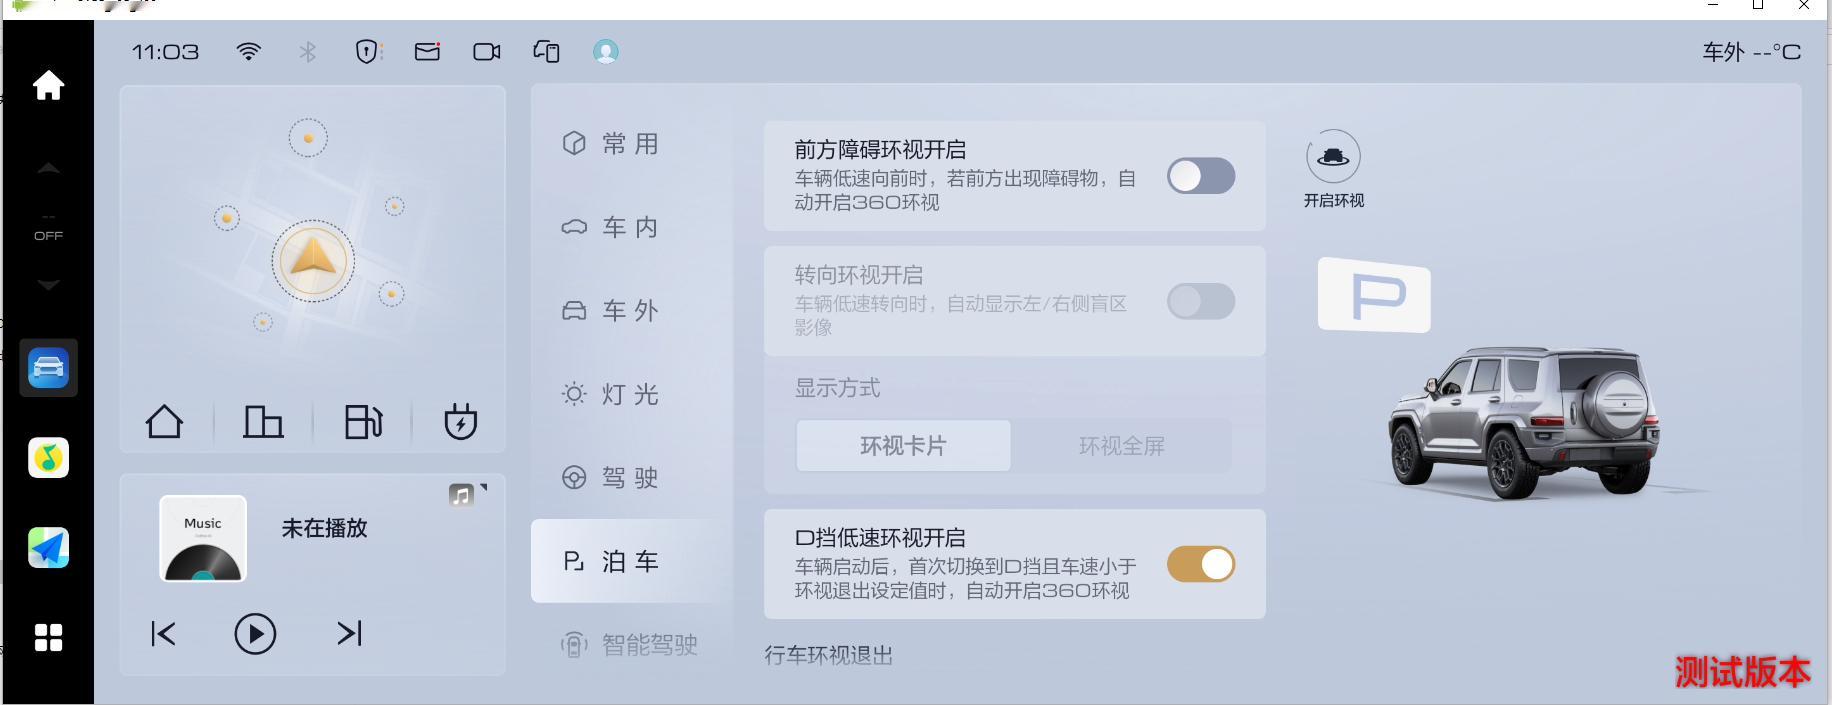
Task: Decrease temperature with down arrow
Action: point(48,285)
